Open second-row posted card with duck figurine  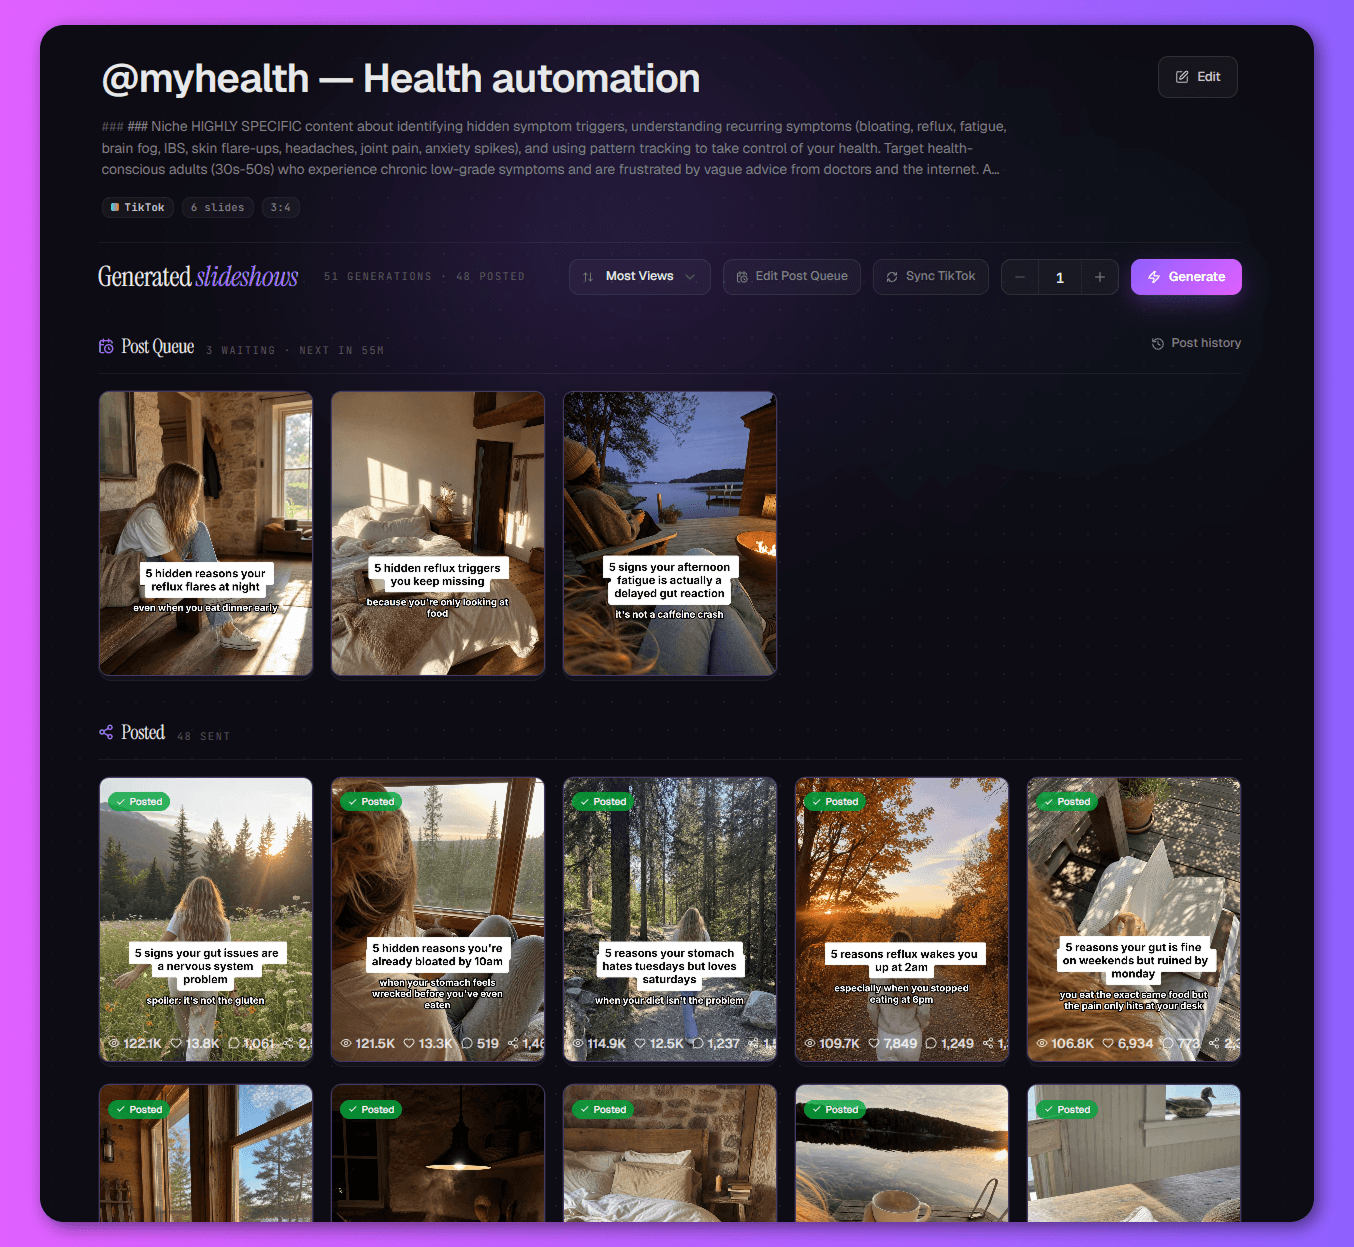(1134, 1153)
